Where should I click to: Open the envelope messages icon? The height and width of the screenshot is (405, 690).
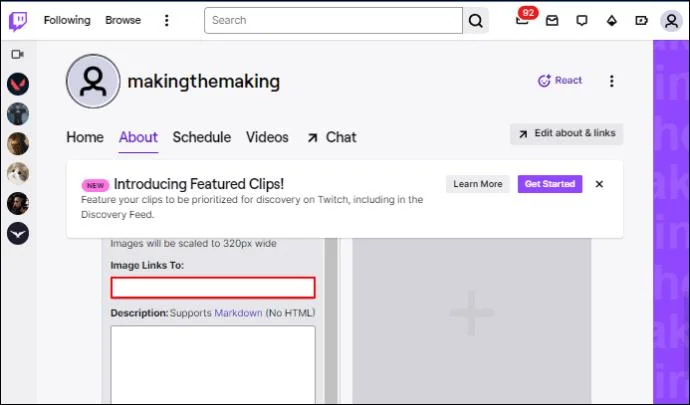(552, 20)
